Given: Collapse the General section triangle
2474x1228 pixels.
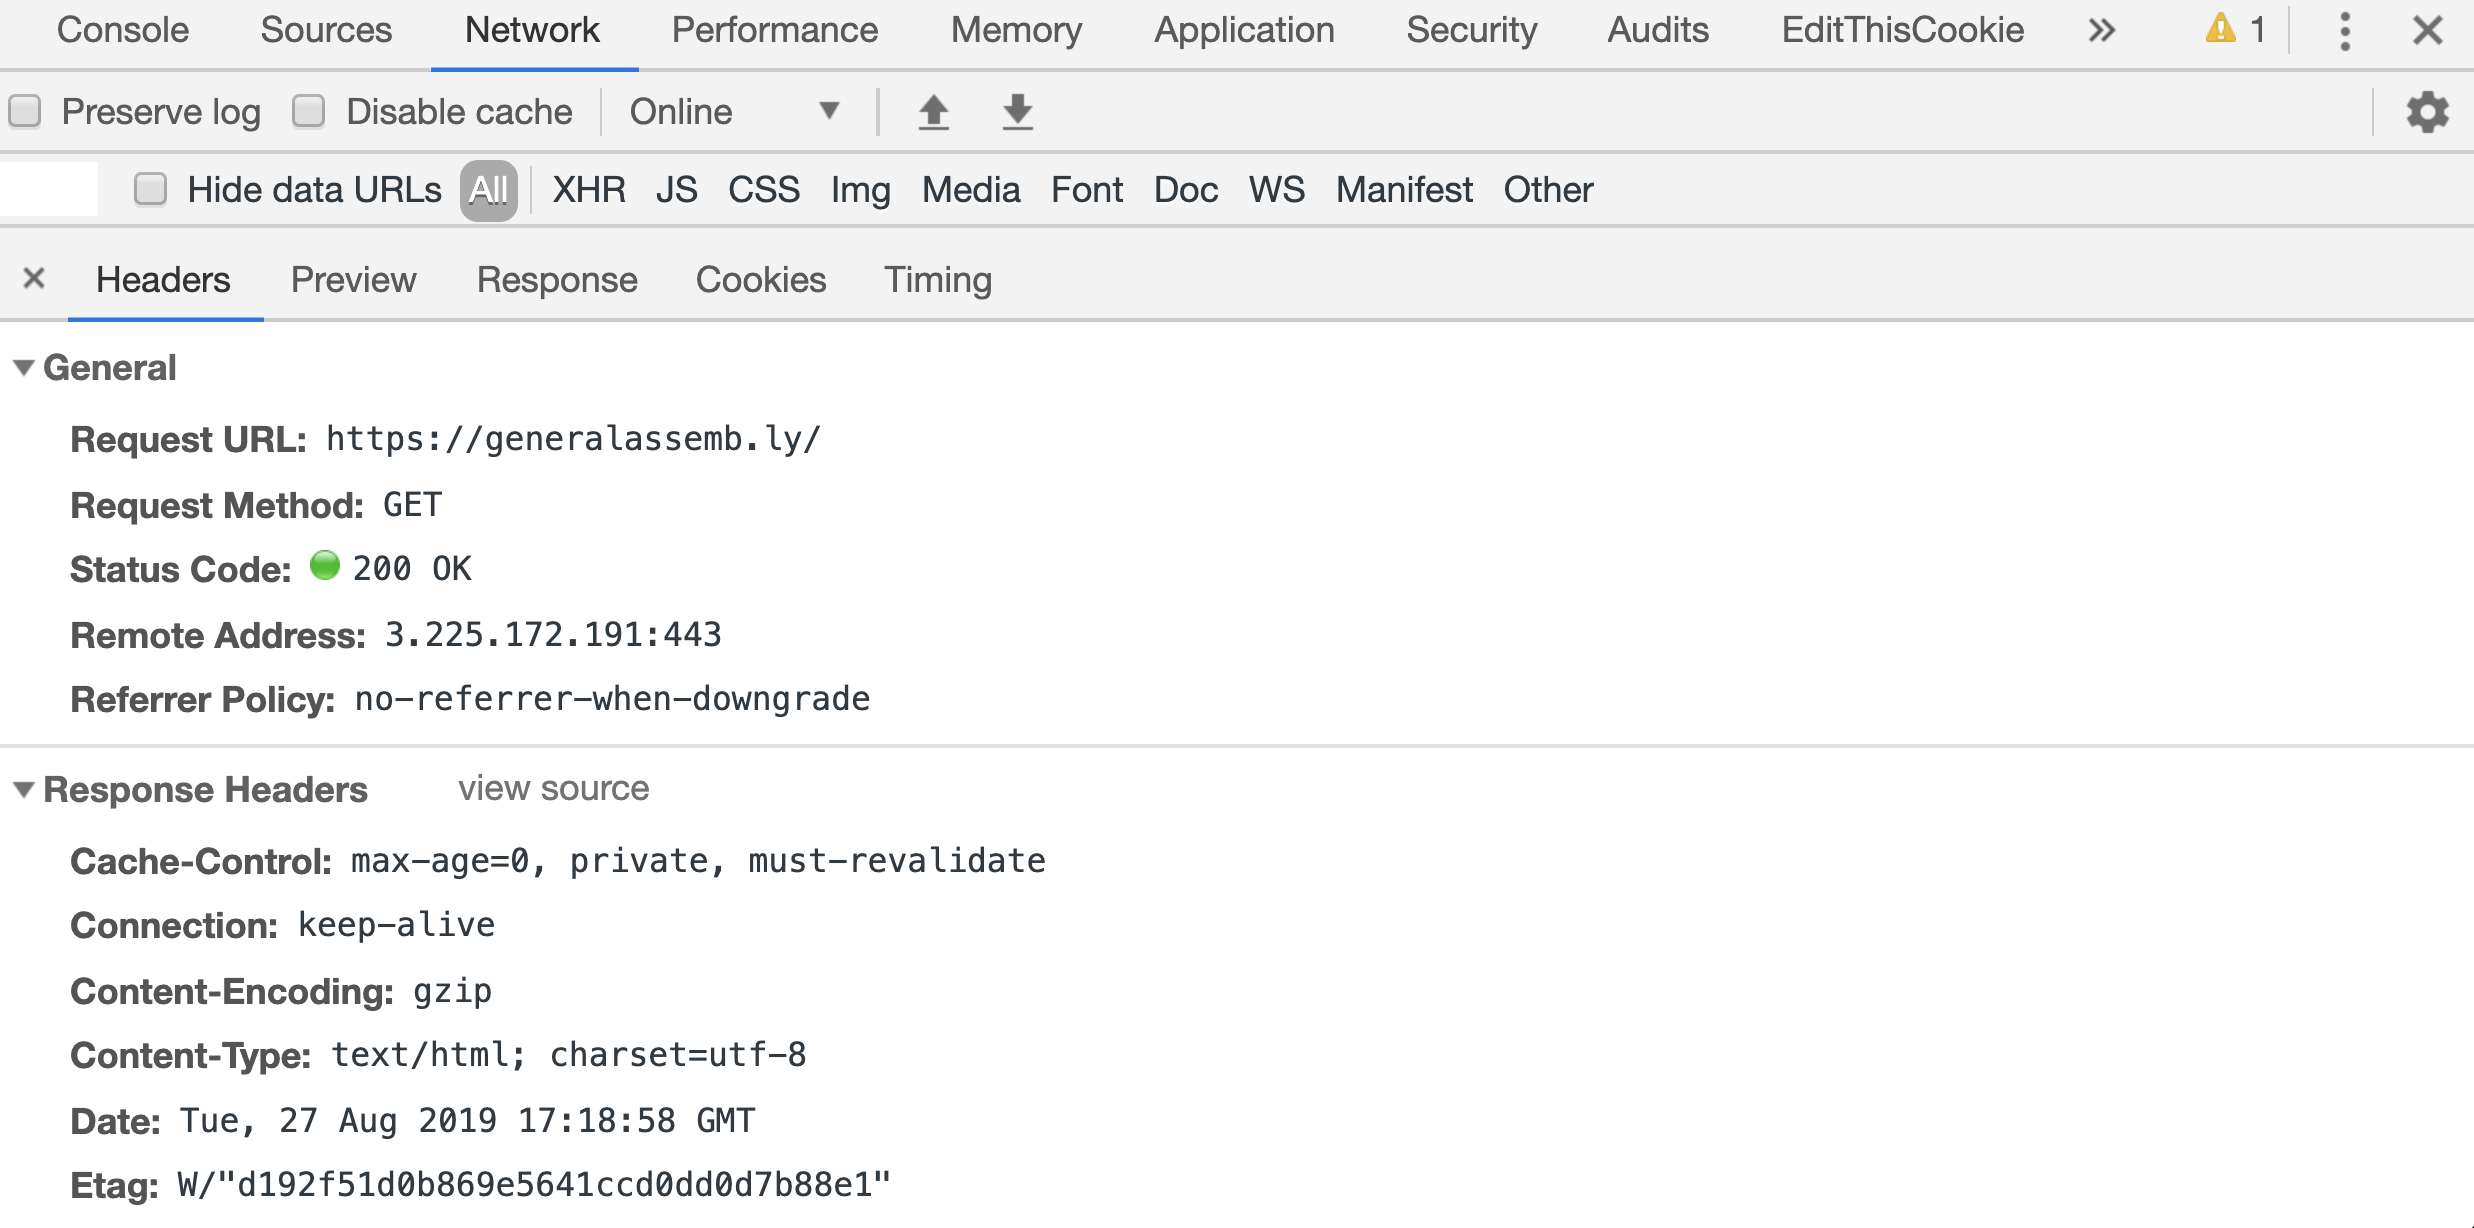Looking at the screenshot, I should pos(24,368).
